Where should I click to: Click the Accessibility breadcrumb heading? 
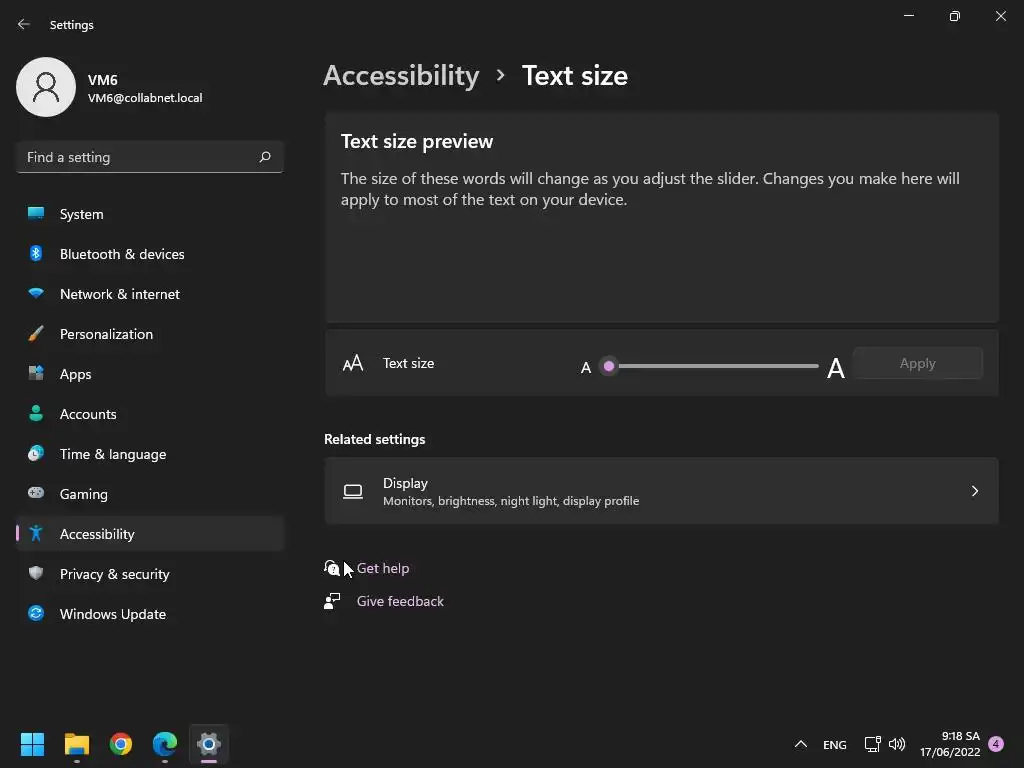tap(401, 76)
